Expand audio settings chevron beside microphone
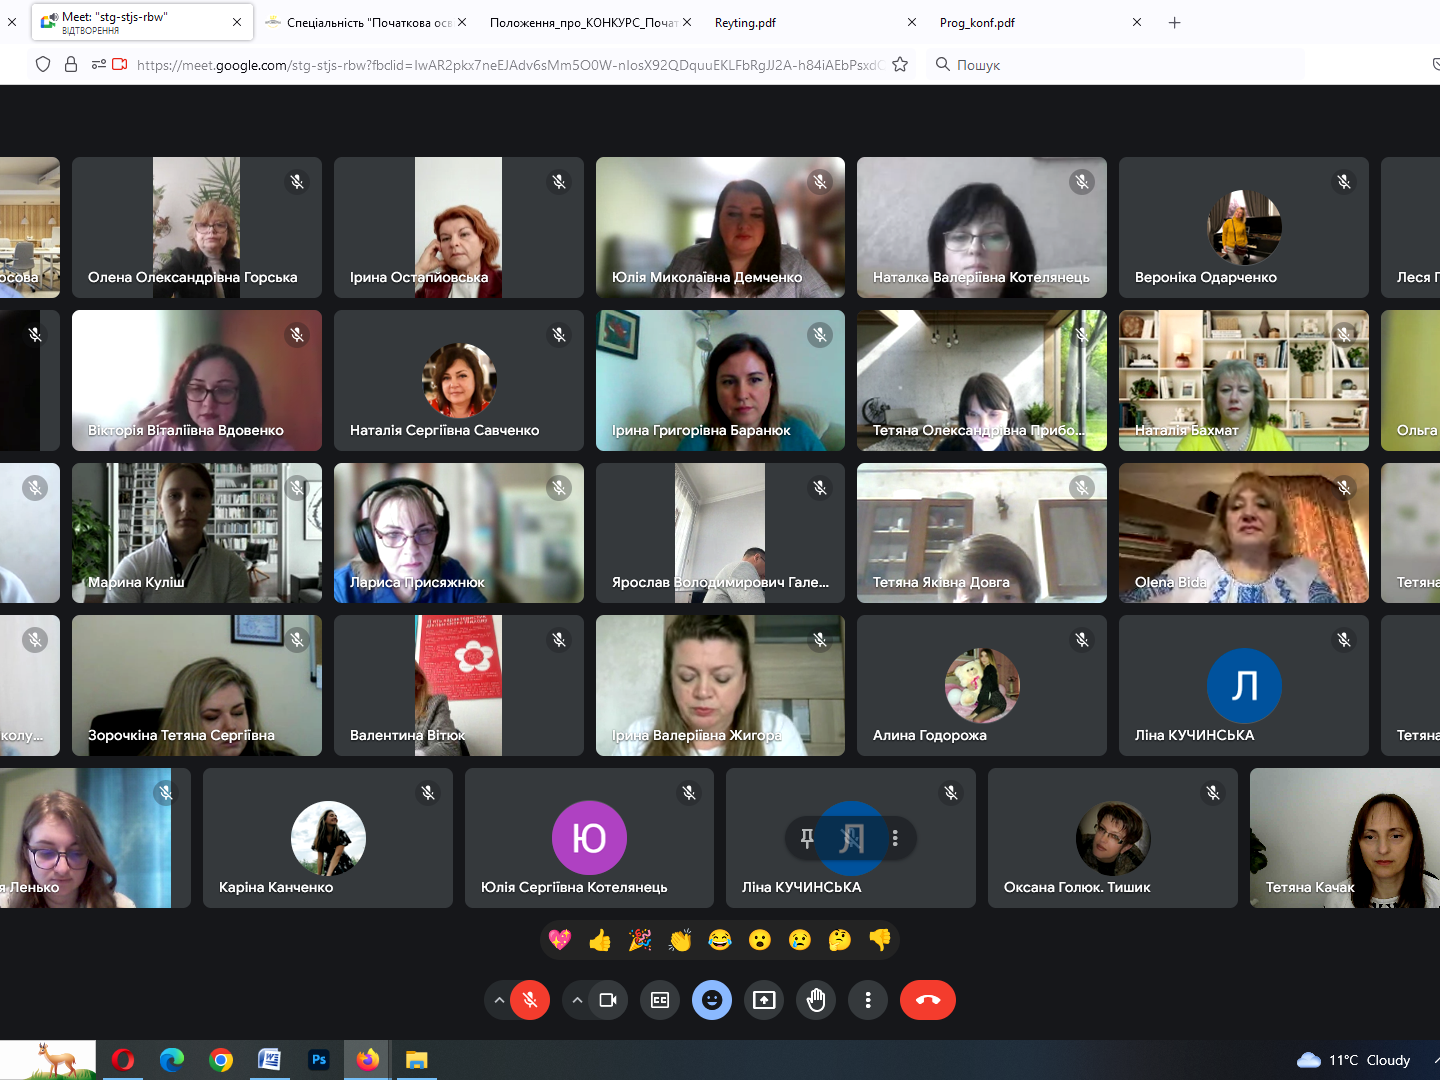This screenshot has height=1080, width=1440. (x=499, y=1000)
